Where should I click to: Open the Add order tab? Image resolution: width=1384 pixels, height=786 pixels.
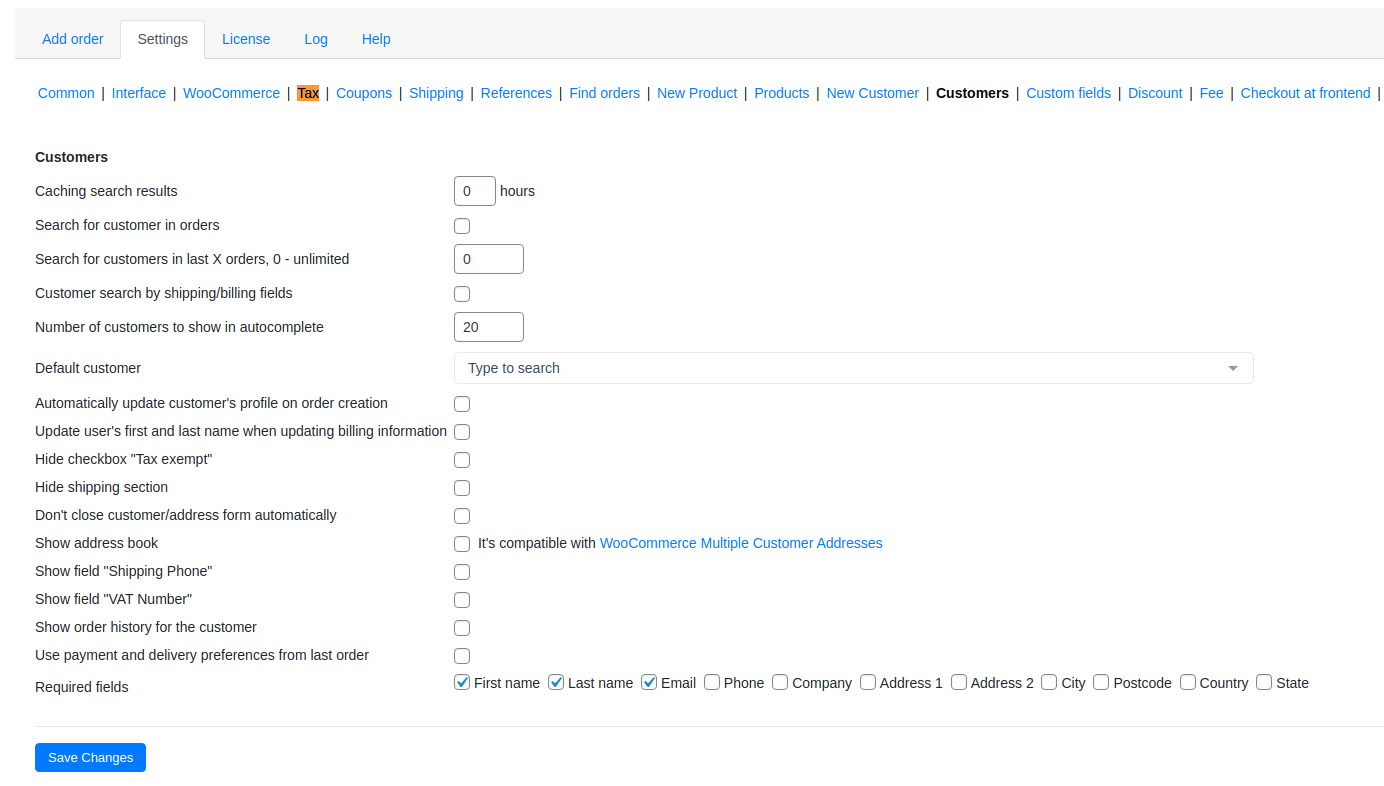(73, 39)
